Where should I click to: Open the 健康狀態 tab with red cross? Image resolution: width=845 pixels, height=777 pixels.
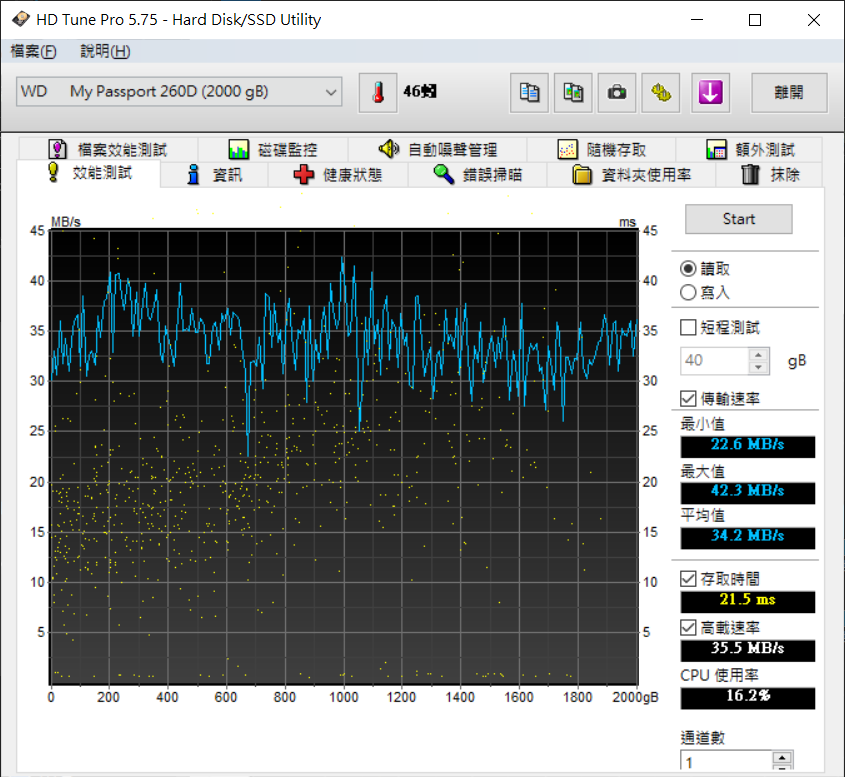(338, 175)
